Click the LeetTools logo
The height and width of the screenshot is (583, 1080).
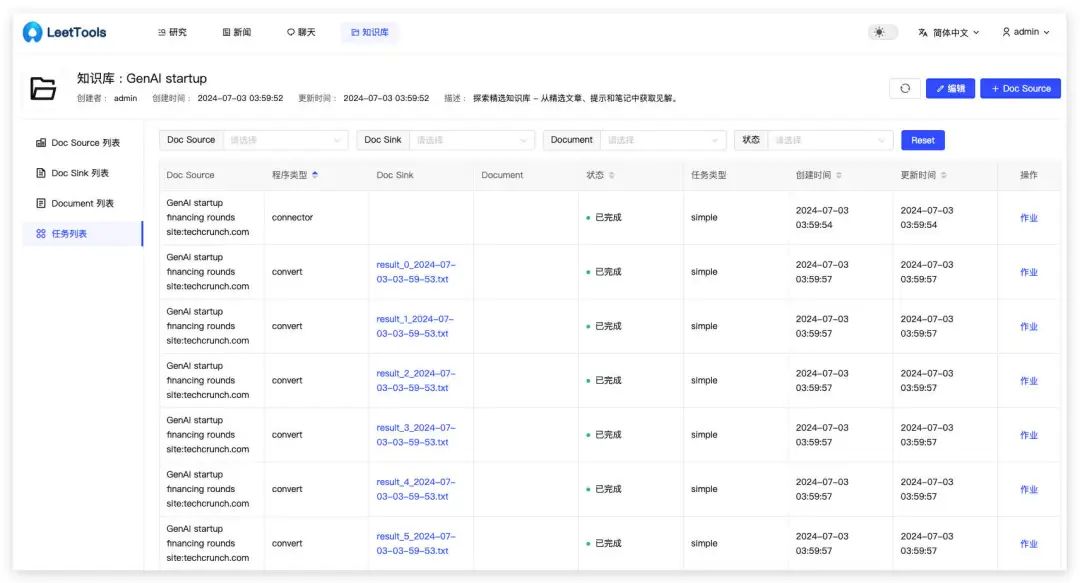coord(64,32)
